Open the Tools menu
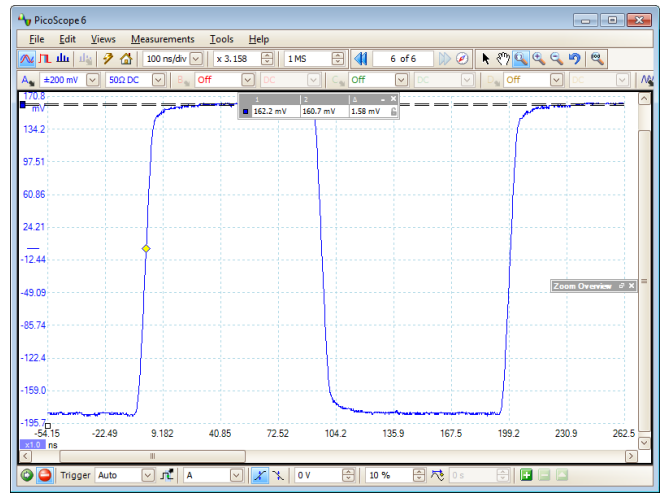The height and width of the screenshot is (500, 667). 221,39
